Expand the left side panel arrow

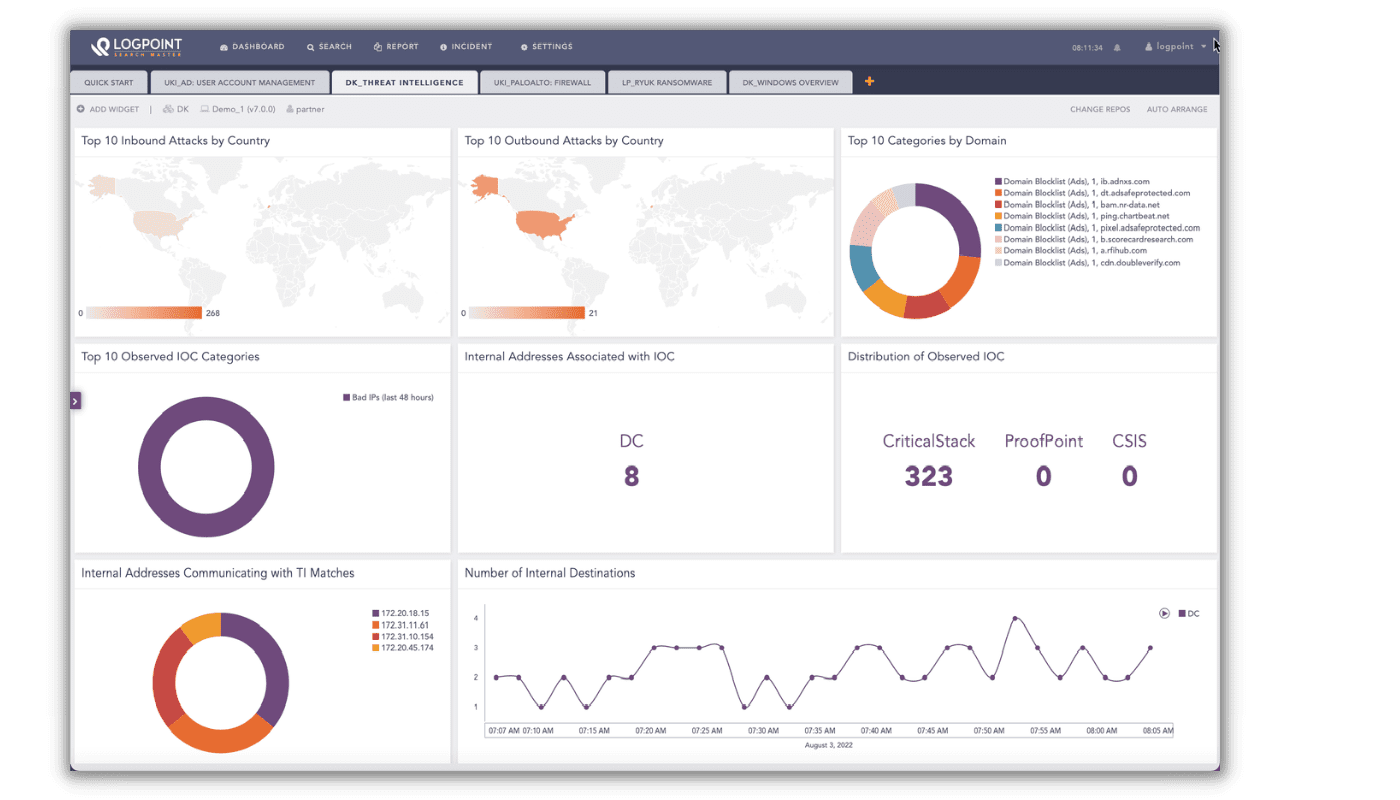tap(75, 401)
